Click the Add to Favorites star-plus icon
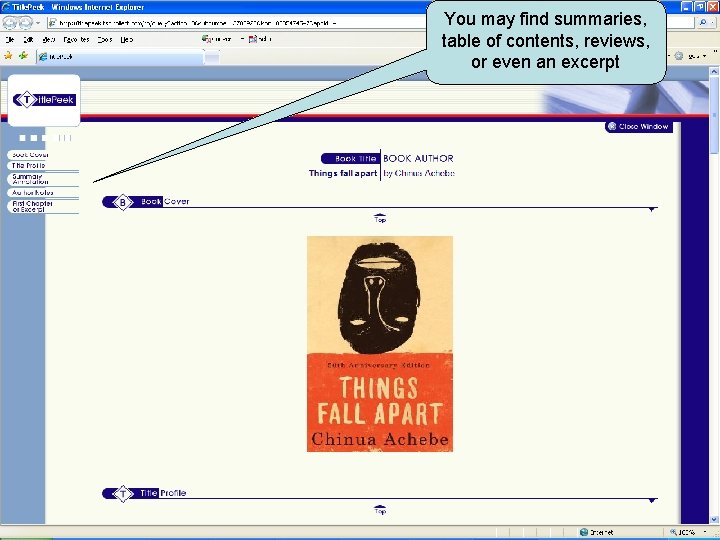Viewport: 720px width, 540px height. tap(23, 56)
